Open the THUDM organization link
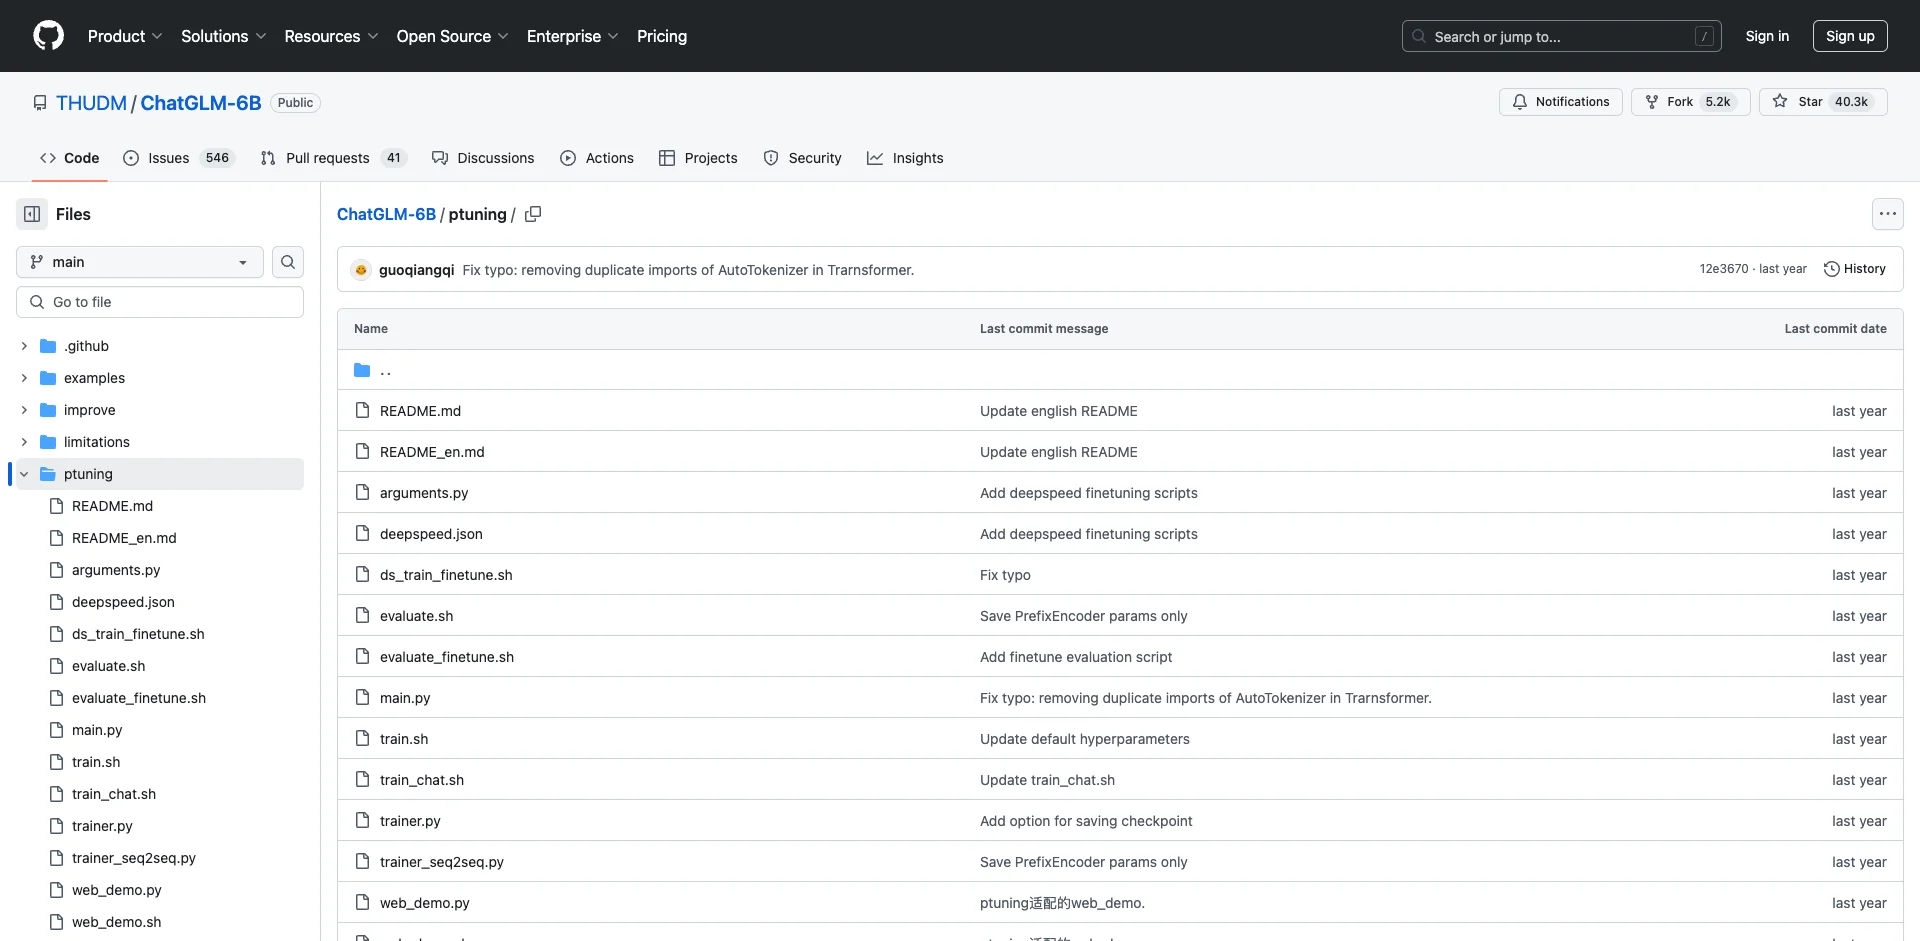This screenshot has height=941, width=1920. point(91,103)
